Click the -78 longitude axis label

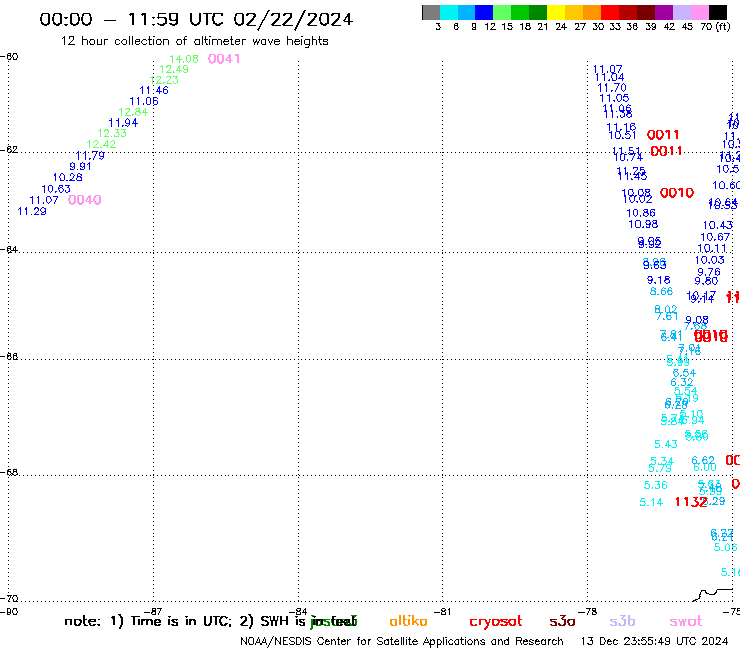(588, 612)
